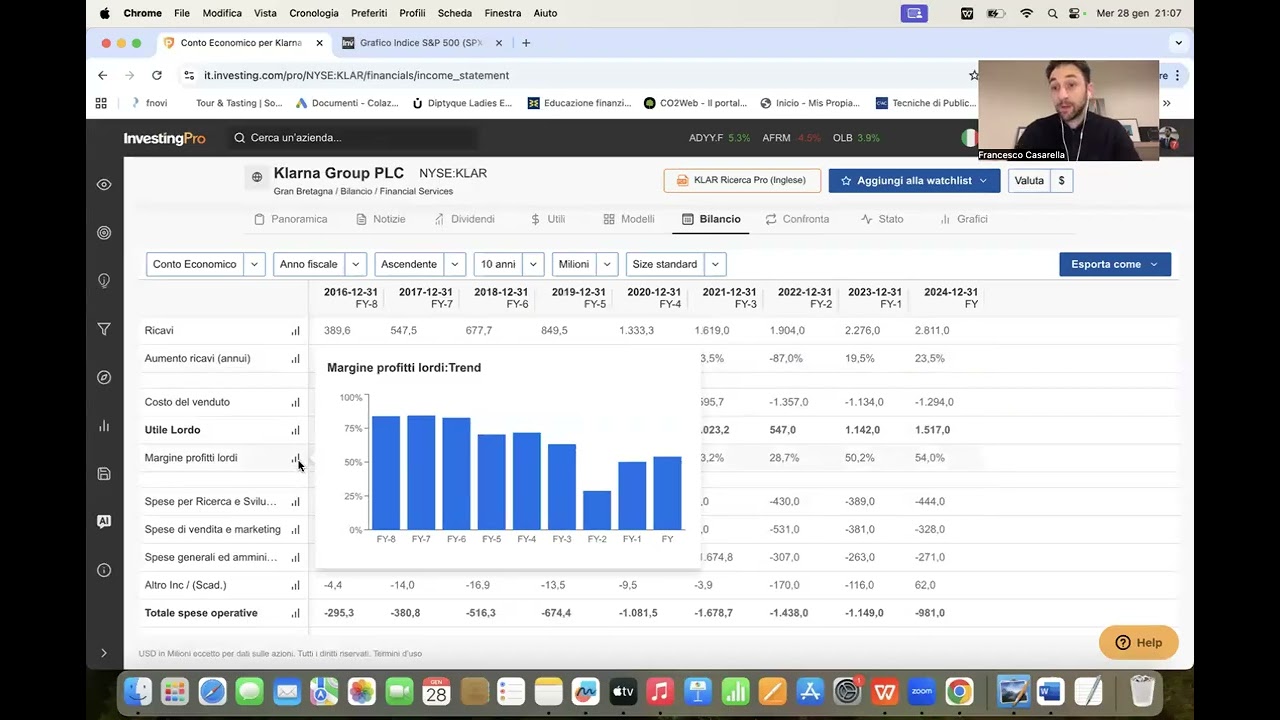
Task: Open the bookmarks apps grid icon
Action: pos(101,103)
